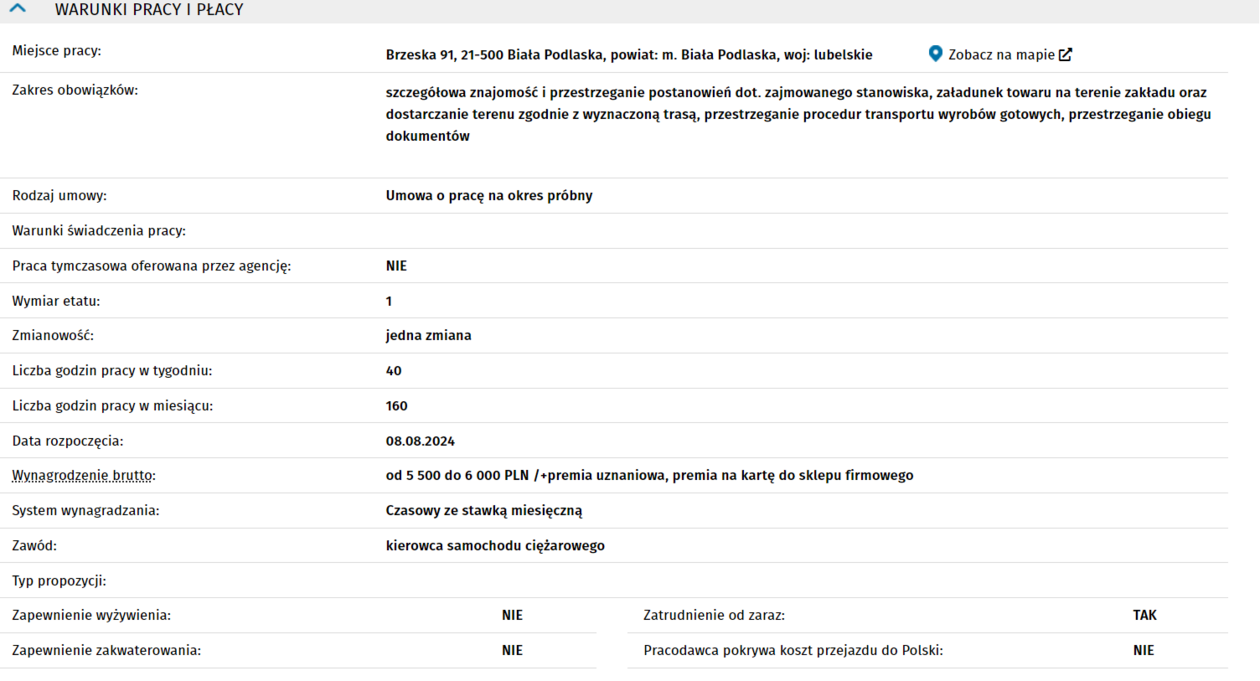Image resolution: width=1260 pixels, height=681 pixels.
Task: Click the Czasowy ze stawką miesięczną value
Action: pos(484,511)
